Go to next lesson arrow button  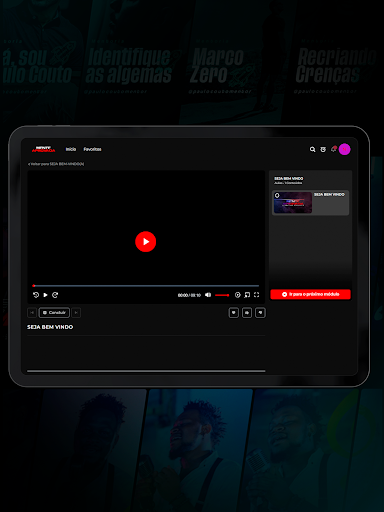tap(76, 313)
